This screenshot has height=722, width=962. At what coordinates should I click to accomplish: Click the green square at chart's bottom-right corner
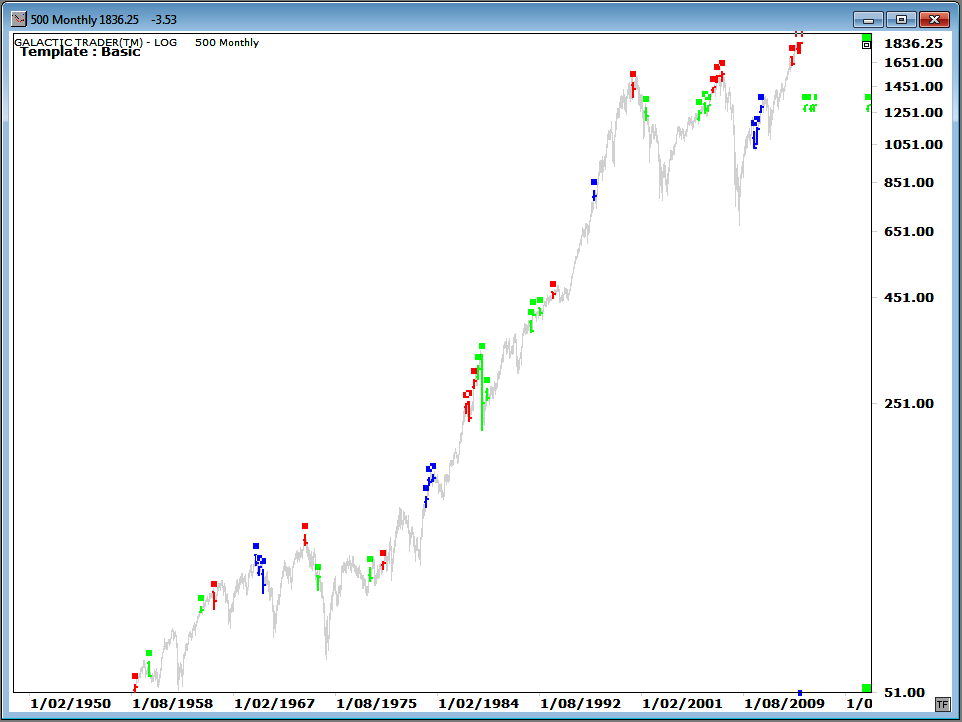click(866, 688)
